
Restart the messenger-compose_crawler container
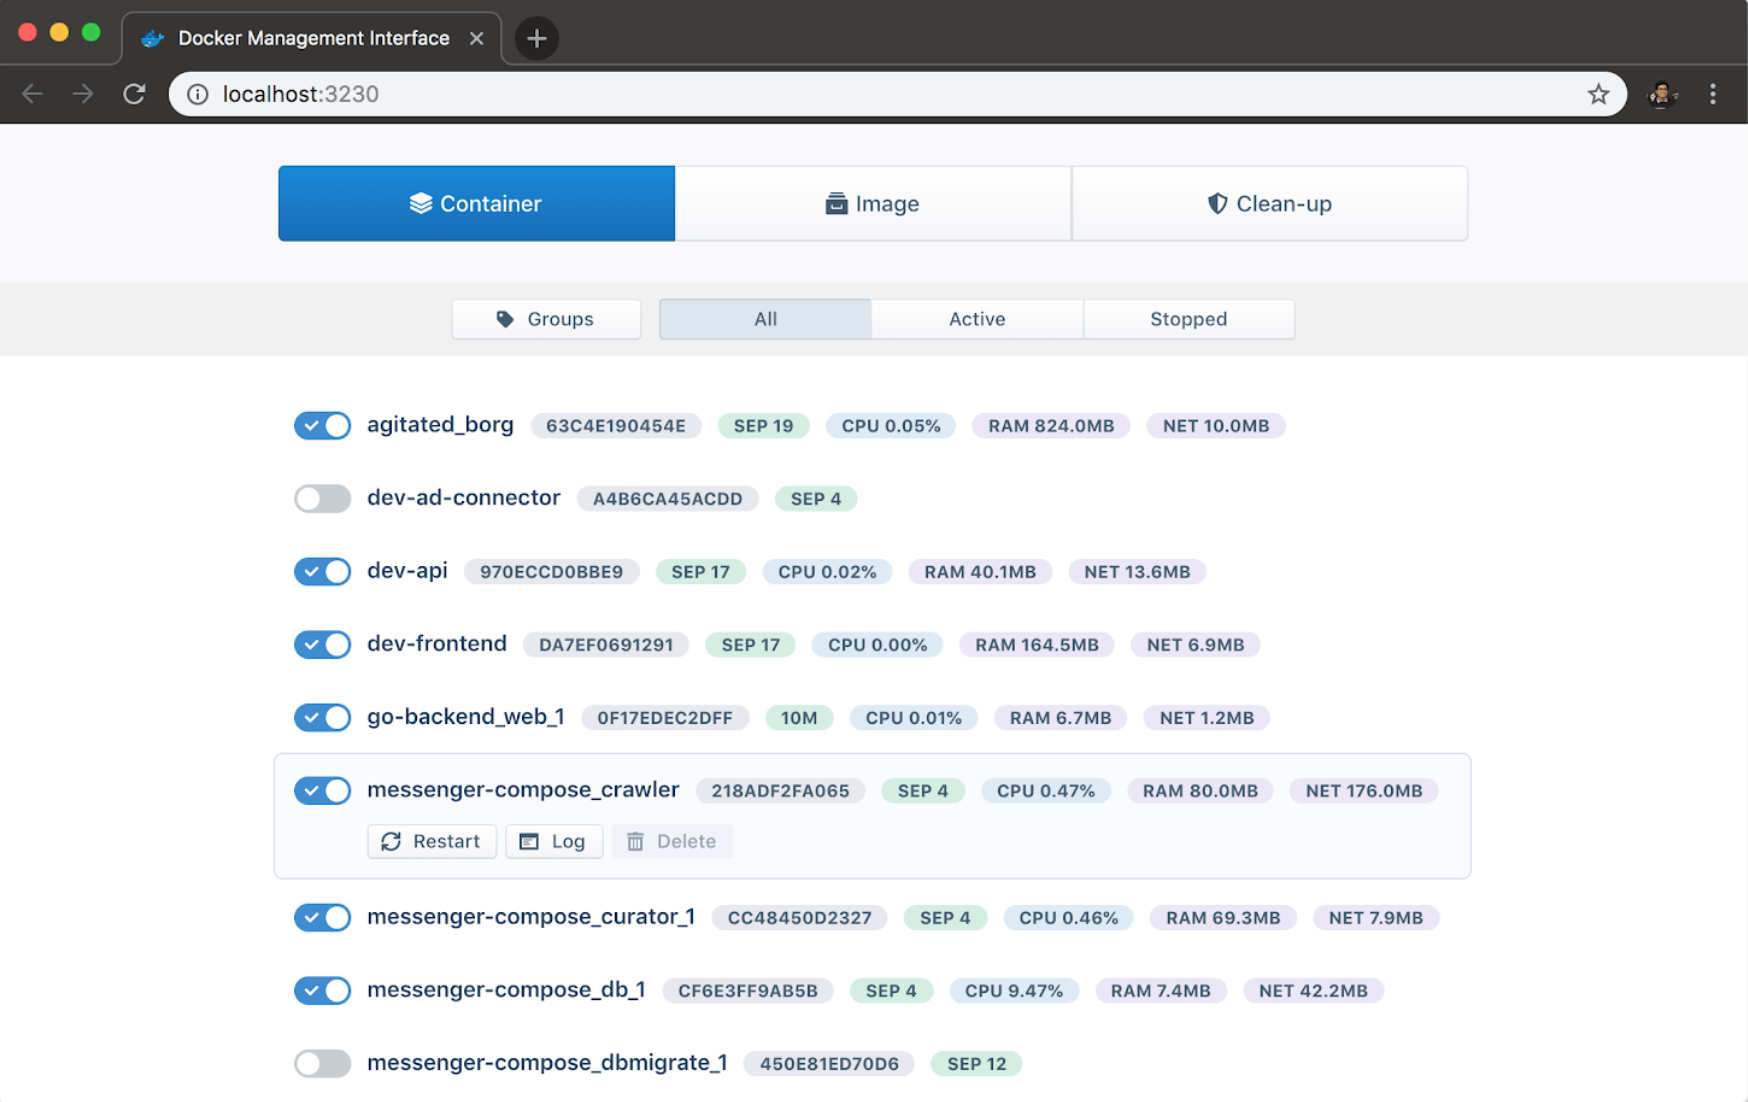(x=432, y=841)
